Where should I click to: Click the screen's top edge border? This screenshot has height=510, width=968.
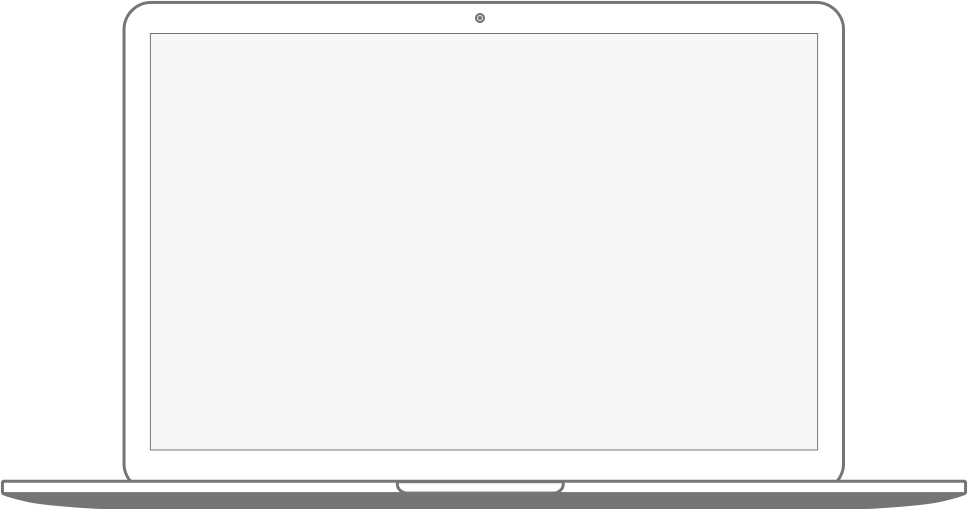(484, 33)
